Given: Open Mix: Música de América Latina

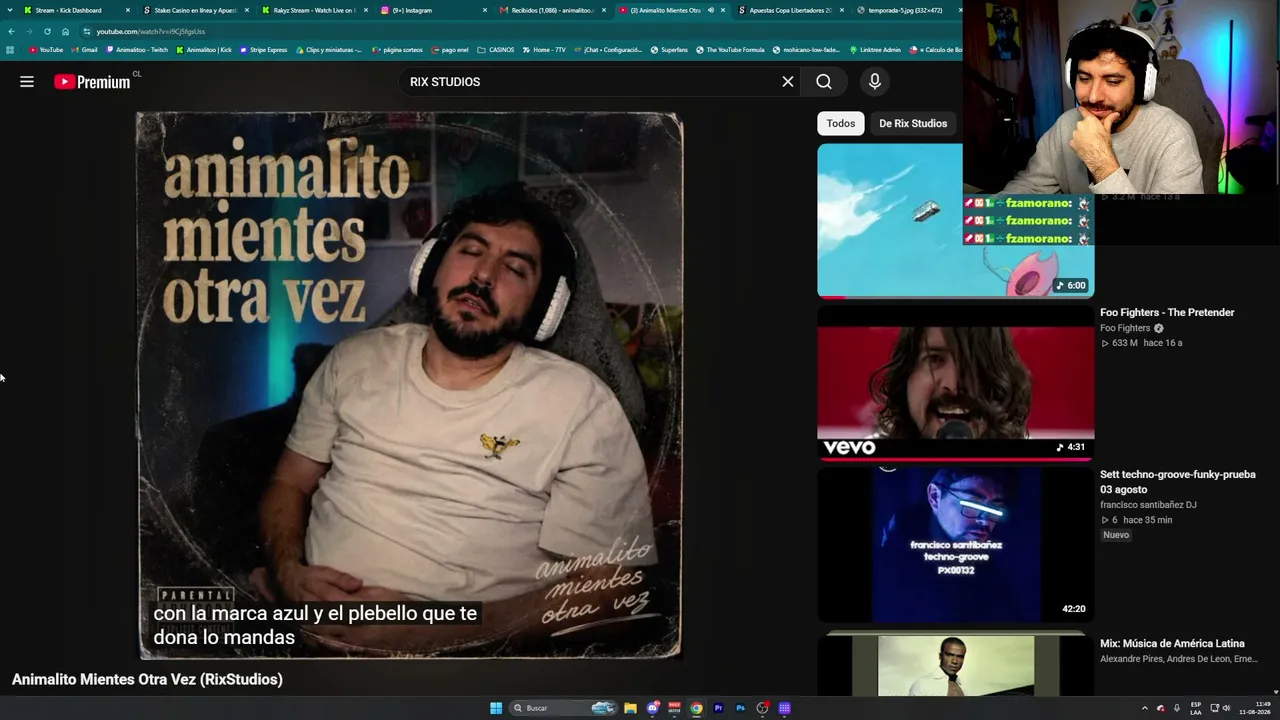Looking at the screenshot, I should point(1172,644).
